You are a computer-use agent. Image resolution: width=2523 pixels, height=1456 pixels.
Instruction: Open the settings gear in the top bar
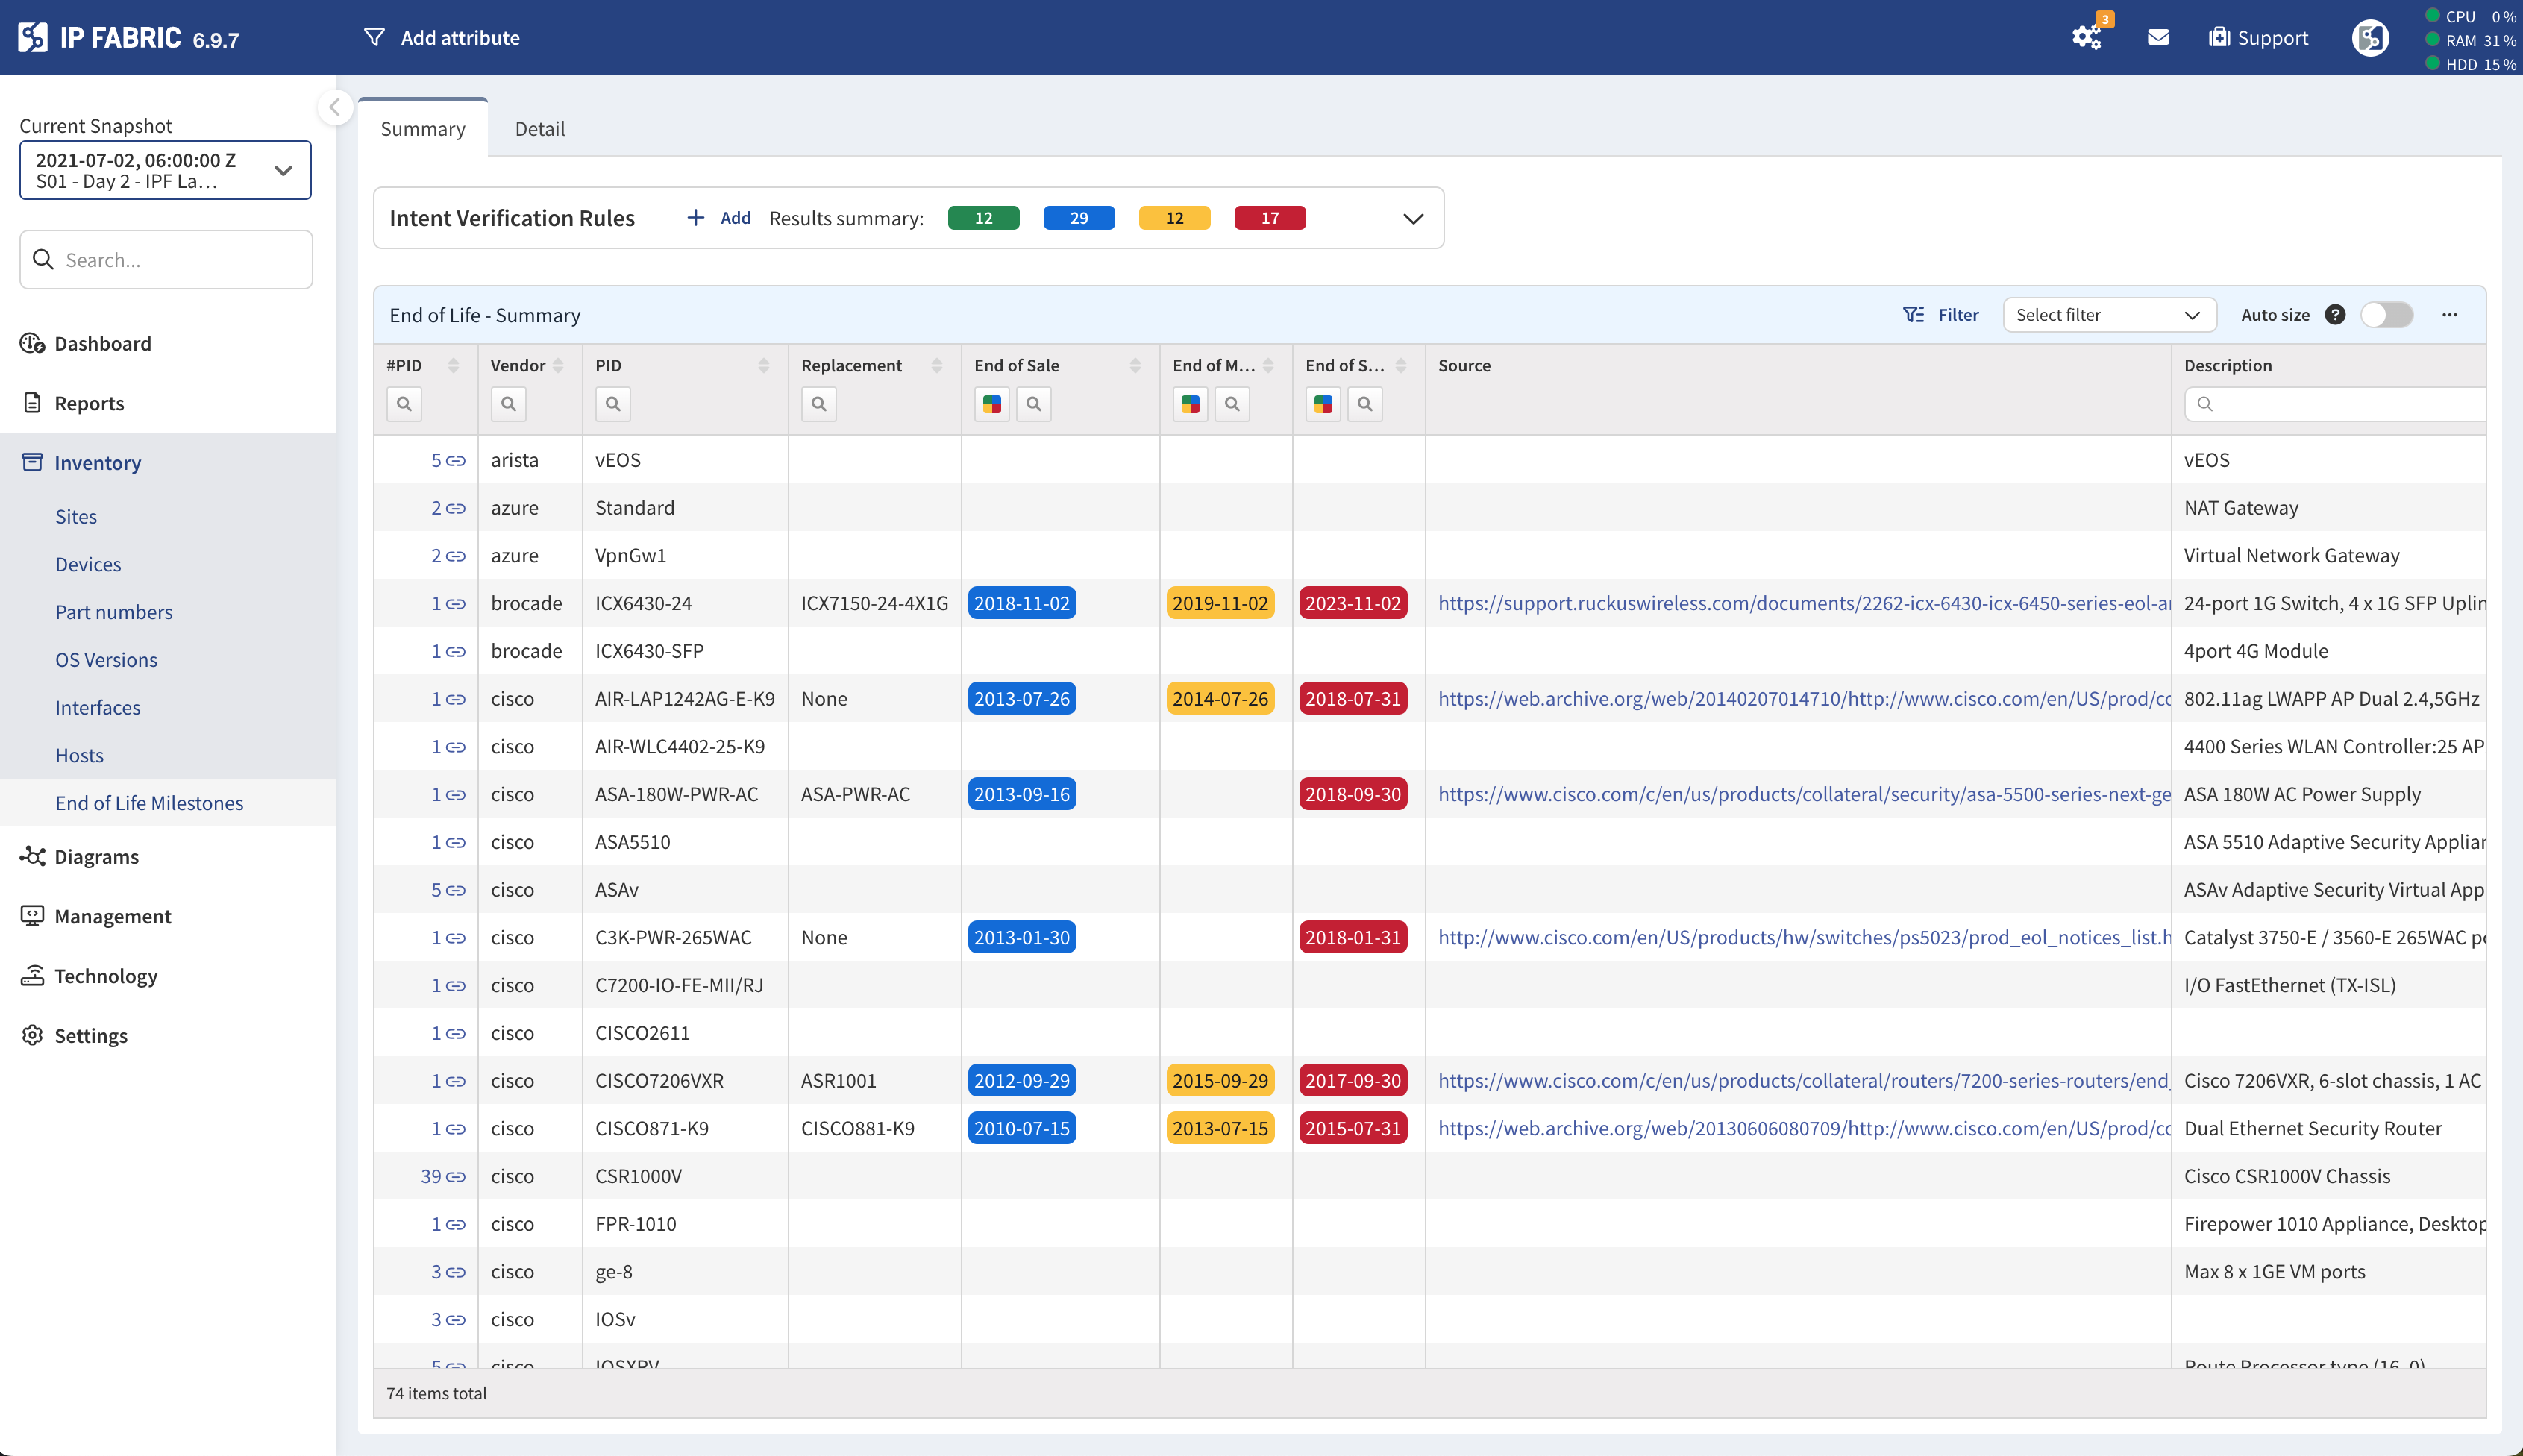[x=2087, y=38]
